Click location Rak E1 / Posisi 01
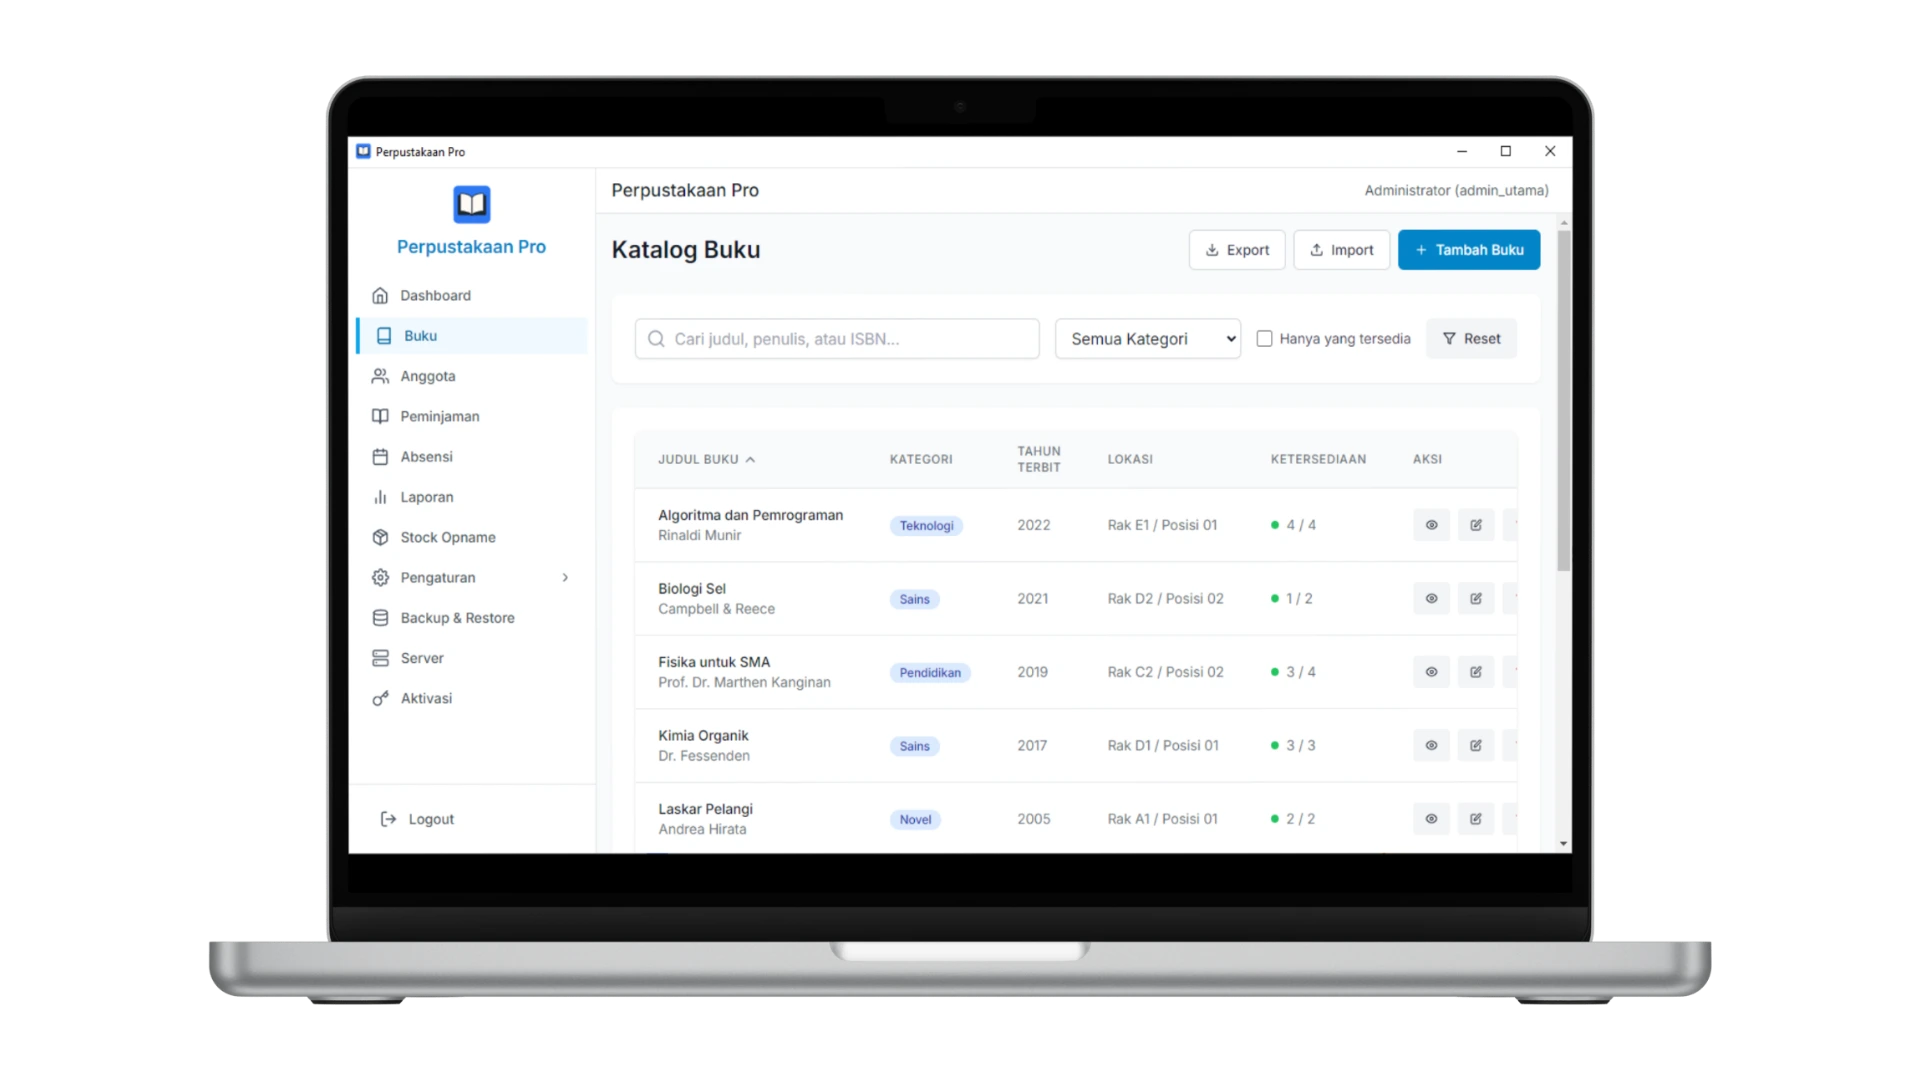 (x=1162, y=525)
